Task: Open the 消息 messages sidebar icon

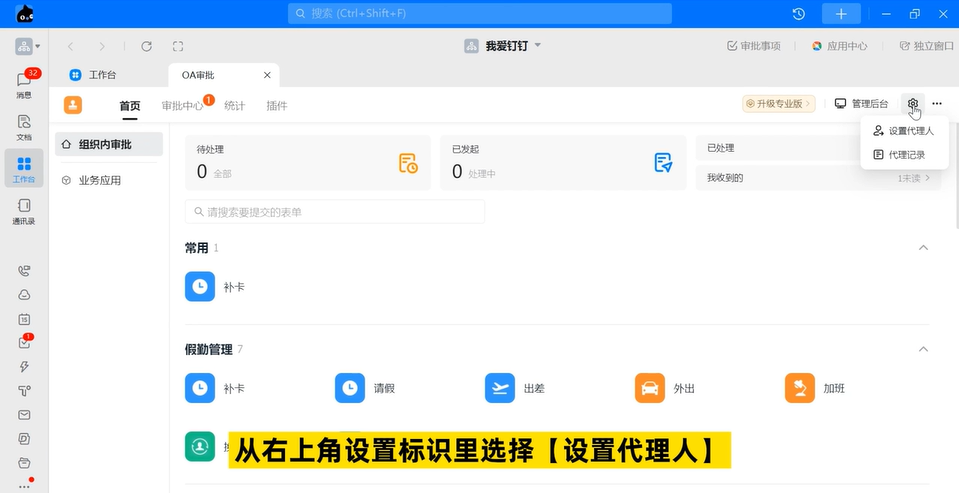Action: click(x=24, y=83)
